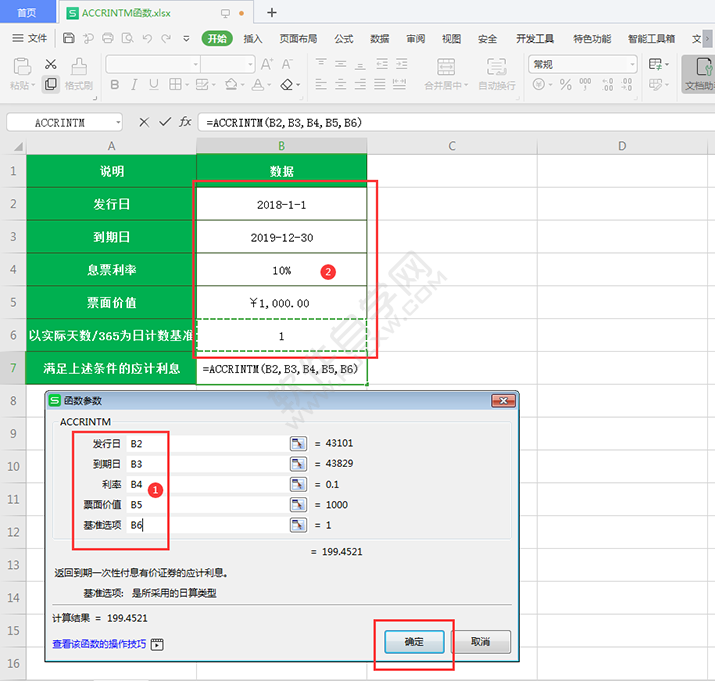Open the quick access toolbar customize dropdown
This screenshot has width=715, height=681.
[186, 39]
